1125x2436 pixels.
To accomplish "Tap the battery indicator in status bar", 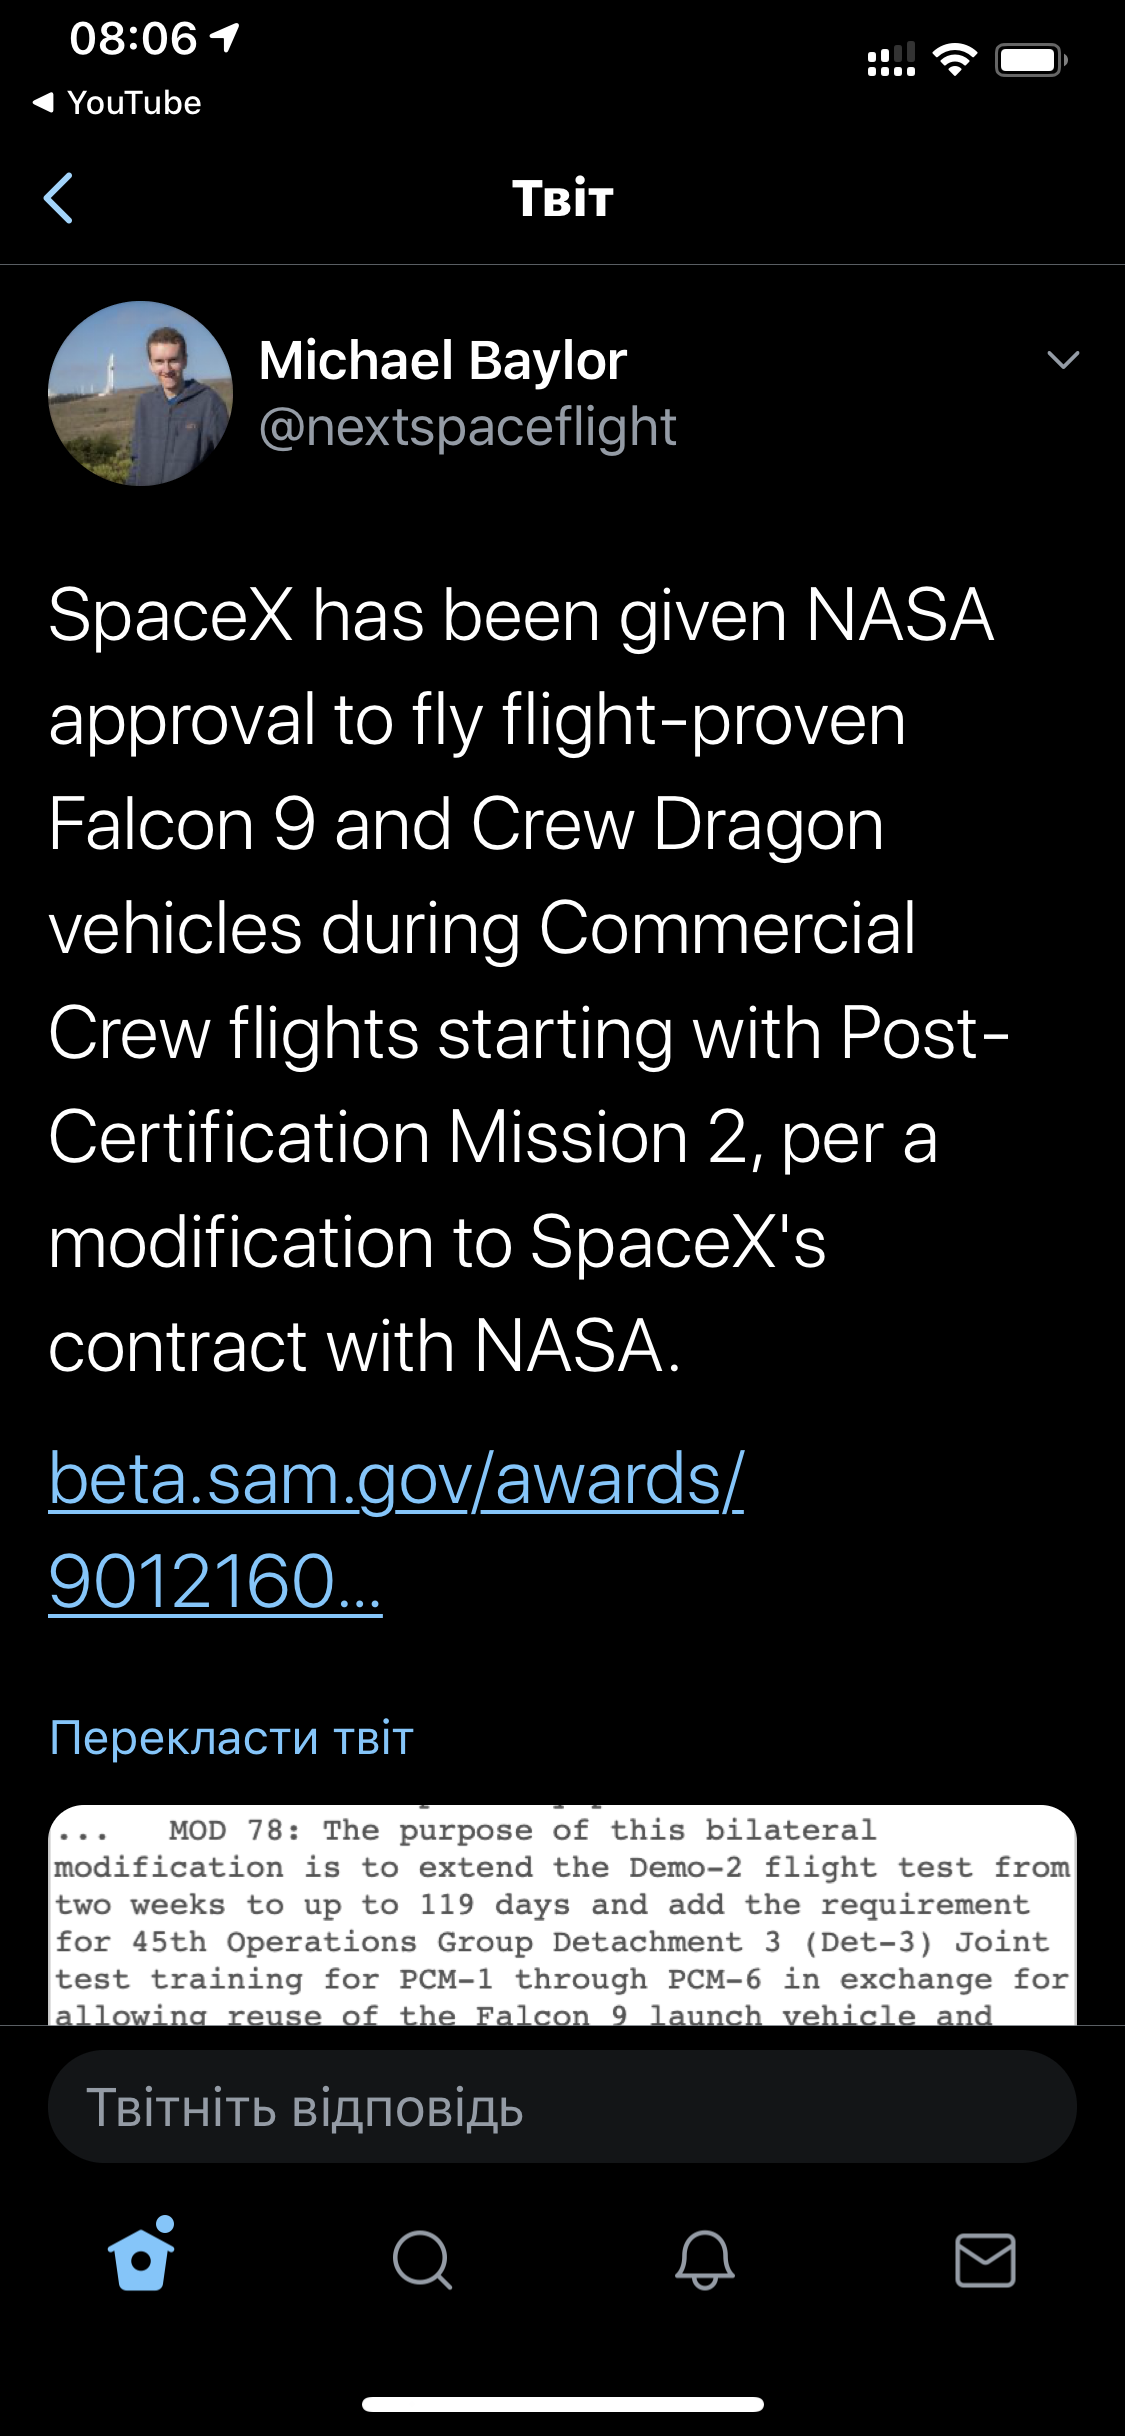I will click(x=1031, y=61).
